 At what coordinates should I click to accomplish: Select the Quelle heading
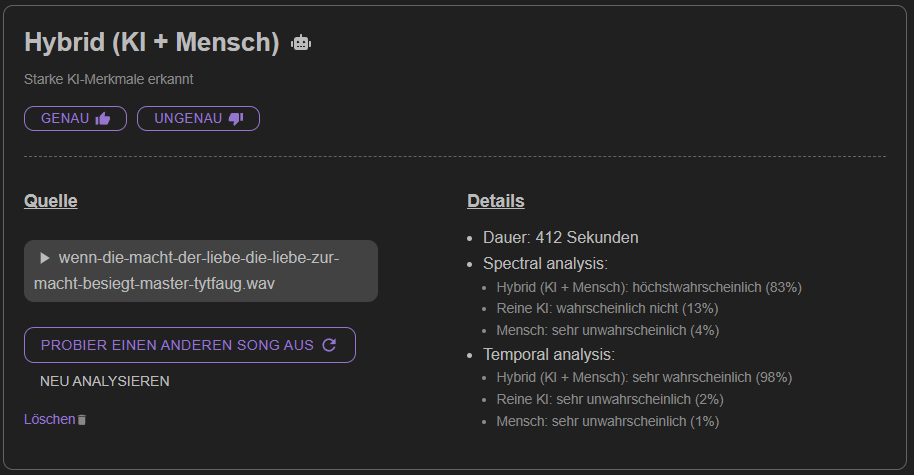51,200
